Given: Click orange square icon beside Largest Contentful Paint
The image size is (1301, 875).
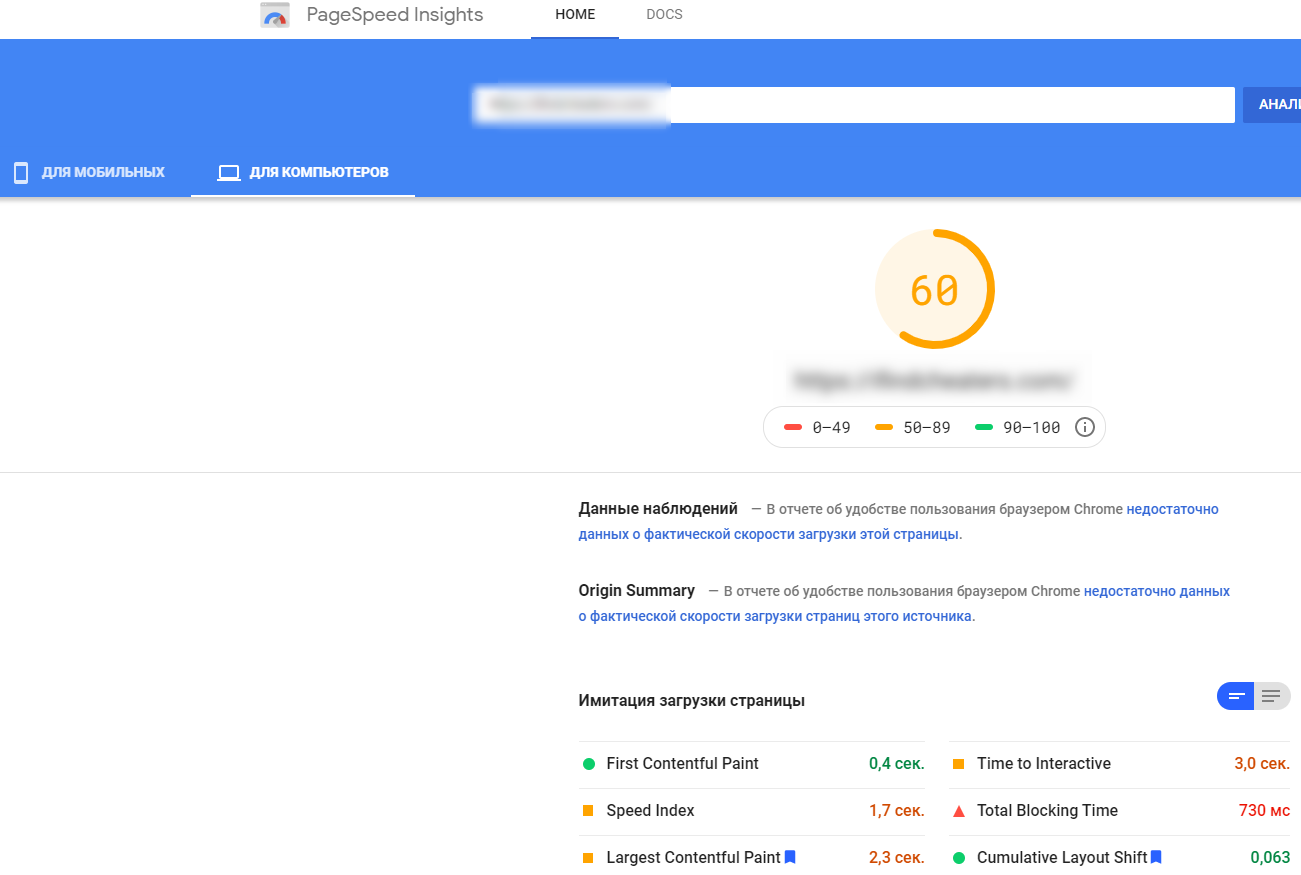Looking at the screenshot, I should (x=588, y=858).
